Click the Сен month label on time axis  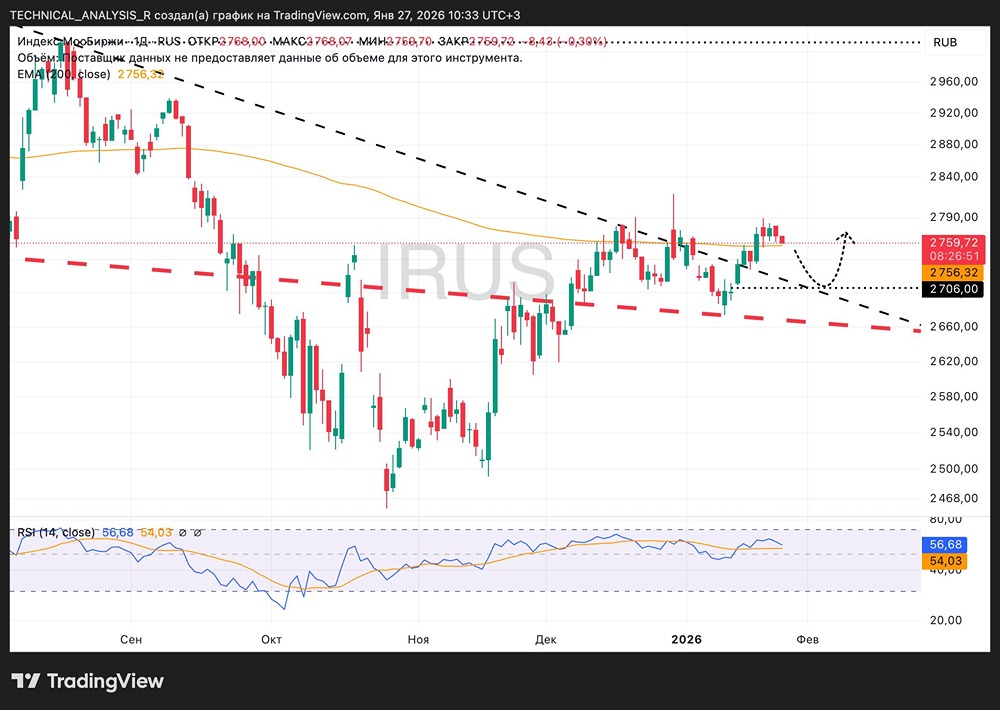(131, 639)
